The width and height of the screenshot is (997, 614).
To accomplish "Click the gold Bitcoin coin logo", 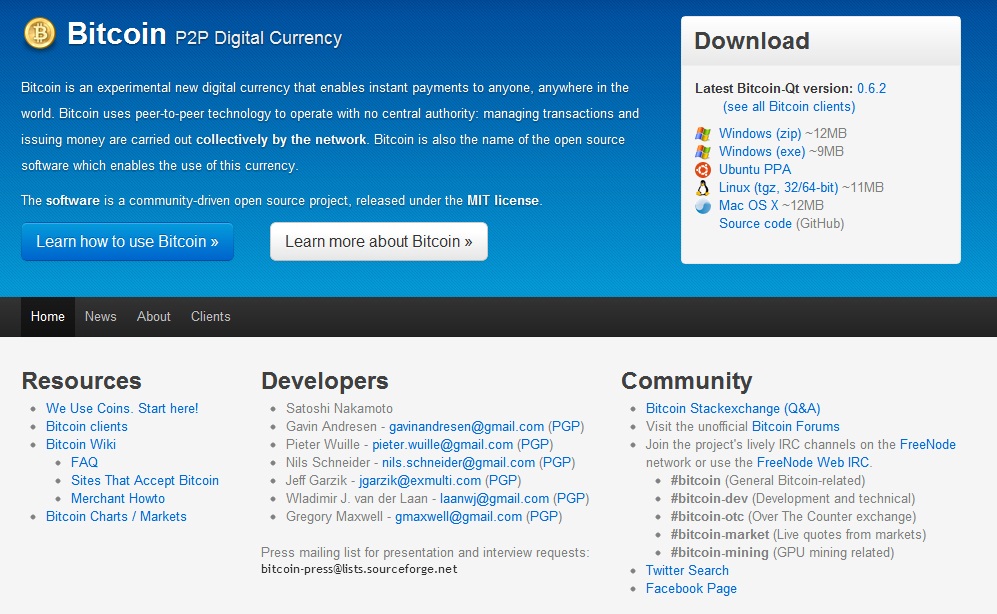I will click(x=39, y=33).
